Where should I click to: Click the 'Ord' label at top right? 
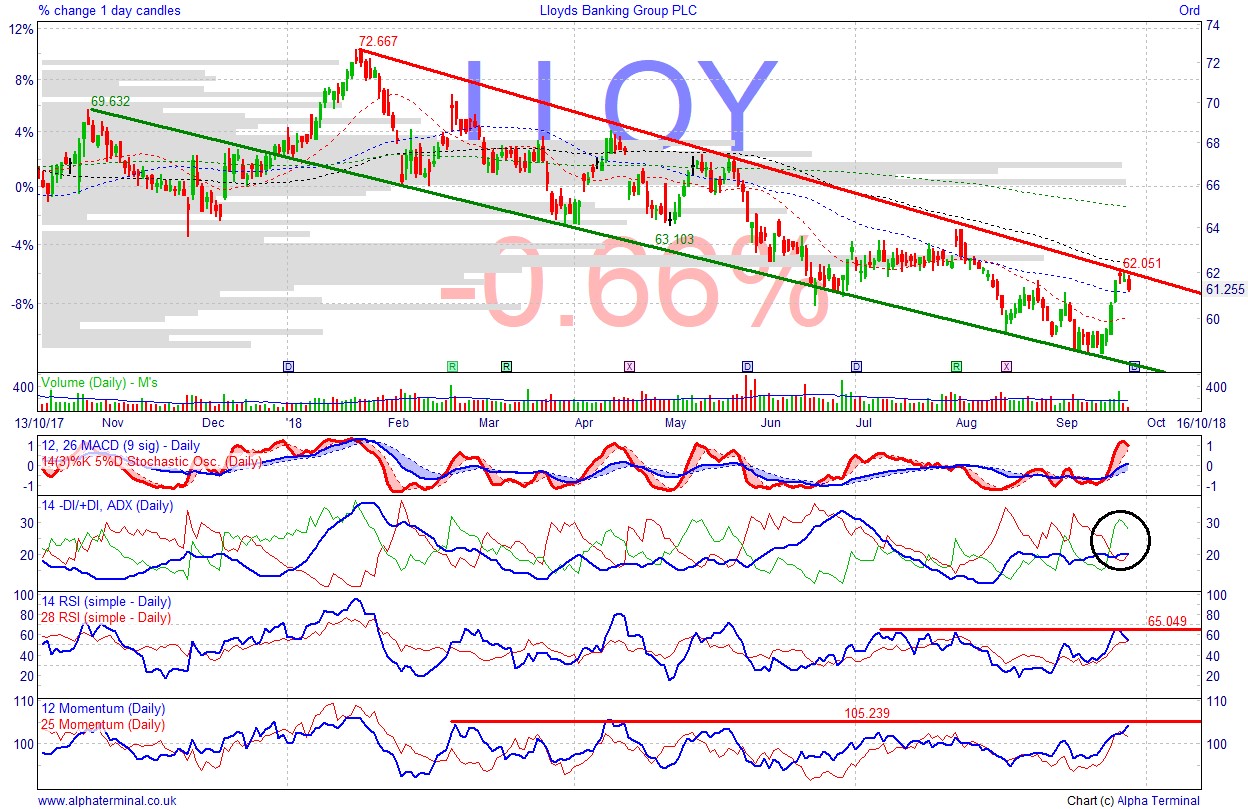(1189, 10)
